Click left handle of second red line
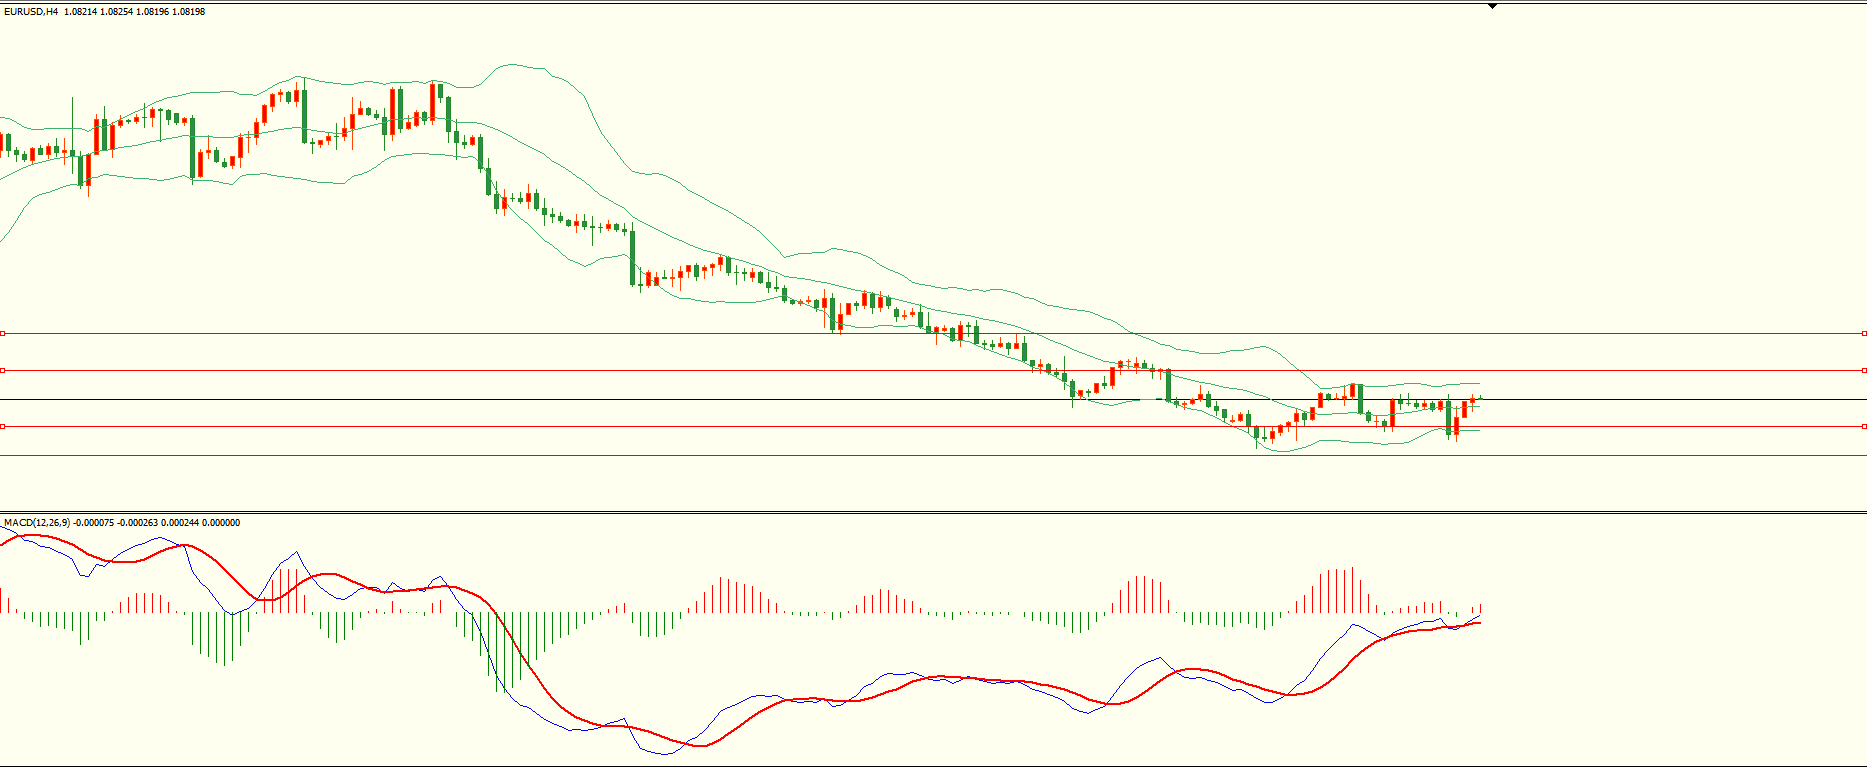This screenshot has height=767, width=1867. click(x=3, y=370)
